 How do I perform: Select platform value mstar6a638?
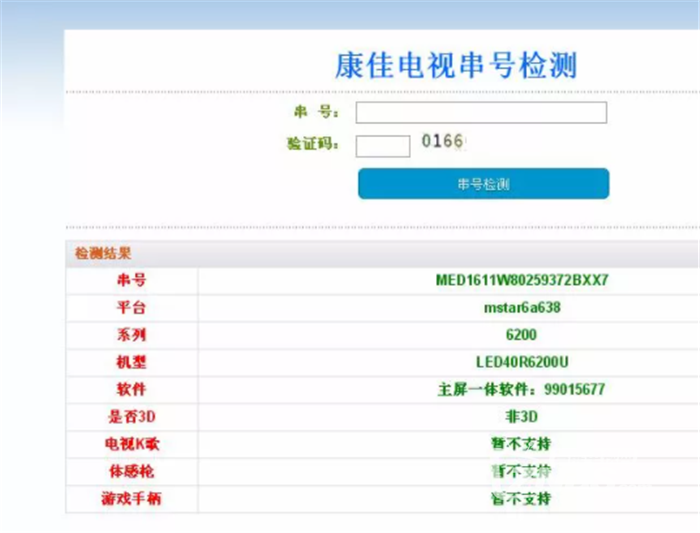point(522,308)
